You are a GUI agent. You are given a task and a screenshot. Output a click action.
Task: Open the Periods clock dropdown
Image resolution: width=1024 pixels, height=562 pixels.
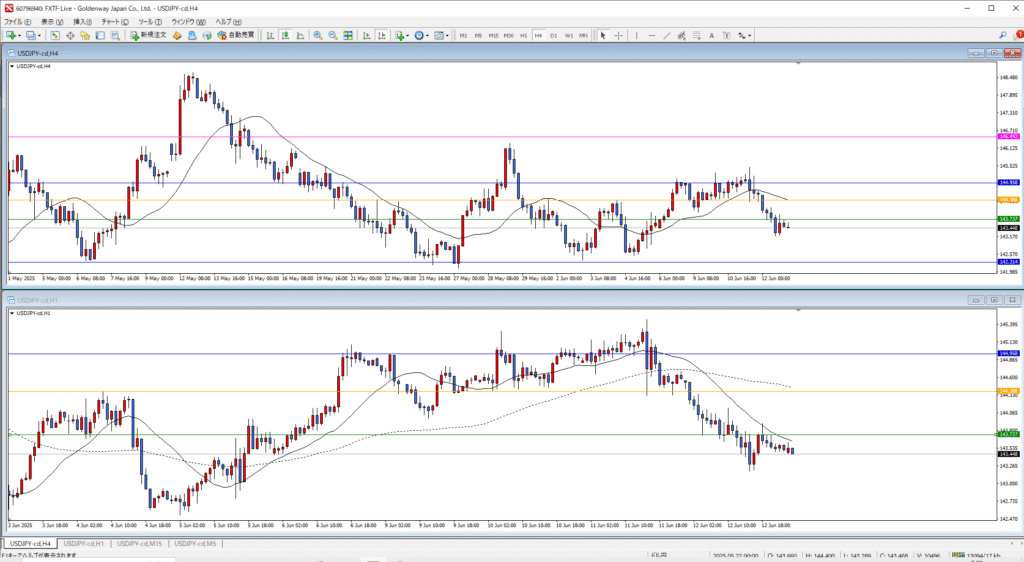click(421, 35)
